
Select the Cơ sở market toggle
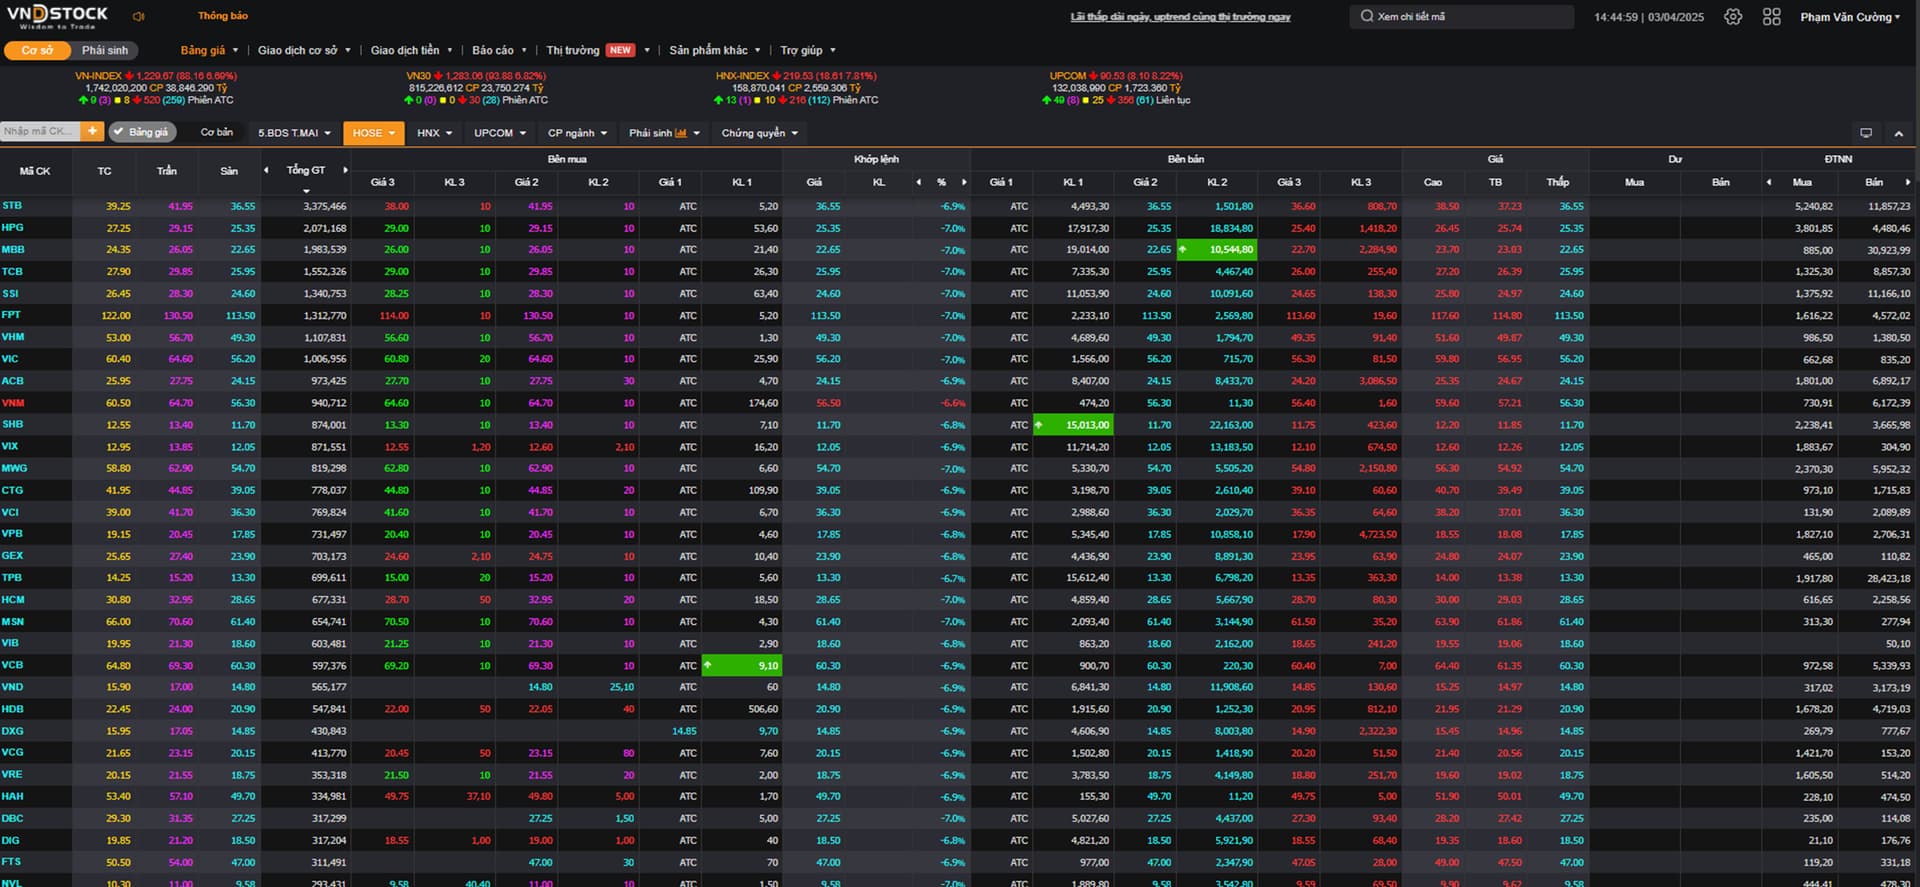pyautogui.click(x=37, y=50)
